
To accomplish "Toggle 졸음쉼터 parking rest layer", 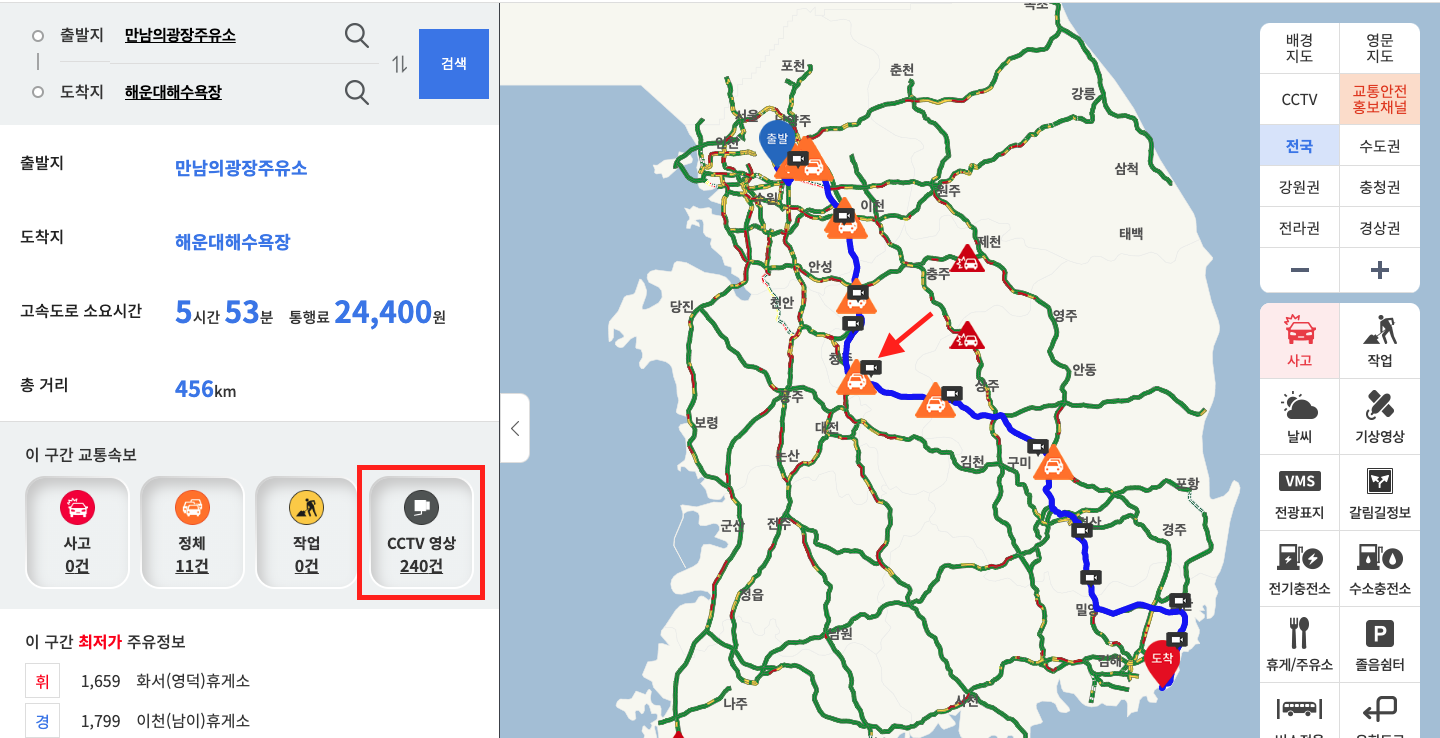I will point(1380,645).
